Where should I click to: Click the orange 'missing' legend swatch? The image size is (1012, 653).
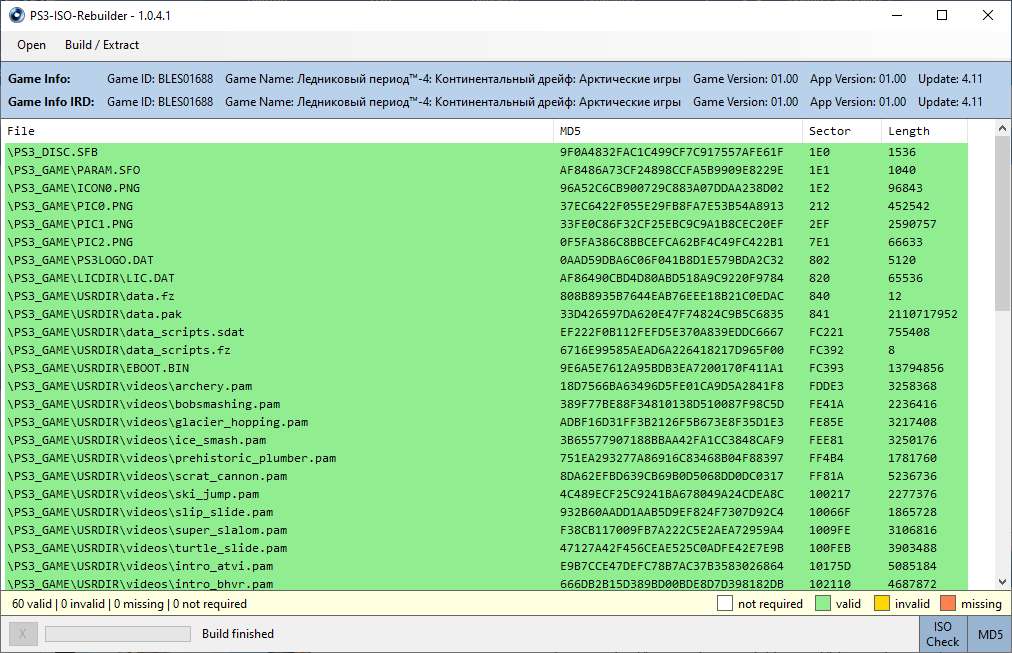tap(948, 604)
